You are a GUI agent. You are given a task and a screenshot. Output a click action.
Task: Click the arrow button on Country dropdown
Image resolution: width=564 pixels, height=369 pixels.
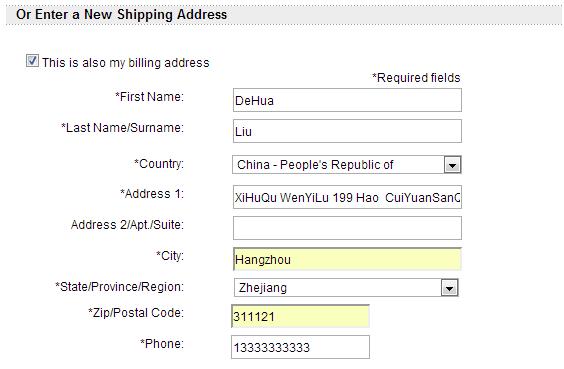[452, 165]
